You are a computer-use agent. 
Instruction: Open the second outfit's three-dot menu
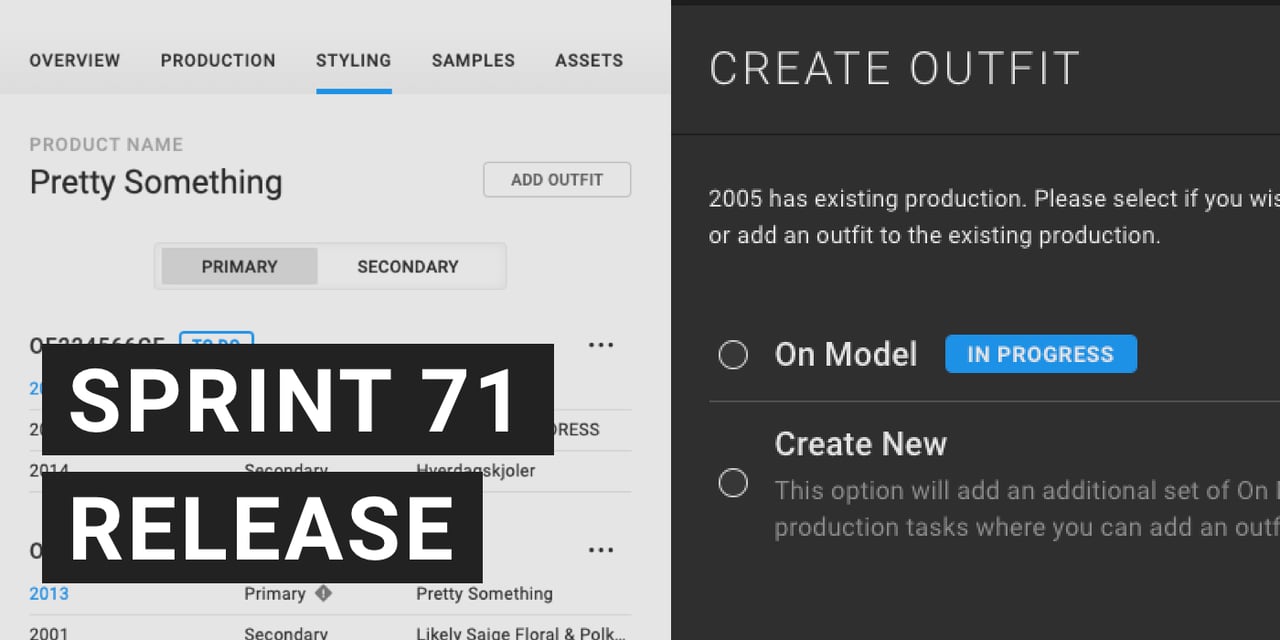[x=600, y=550]
